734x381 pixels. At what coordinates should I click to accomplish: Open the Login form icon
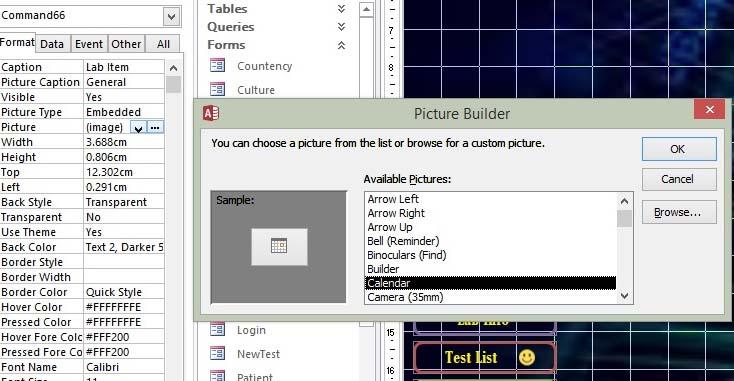218,330
